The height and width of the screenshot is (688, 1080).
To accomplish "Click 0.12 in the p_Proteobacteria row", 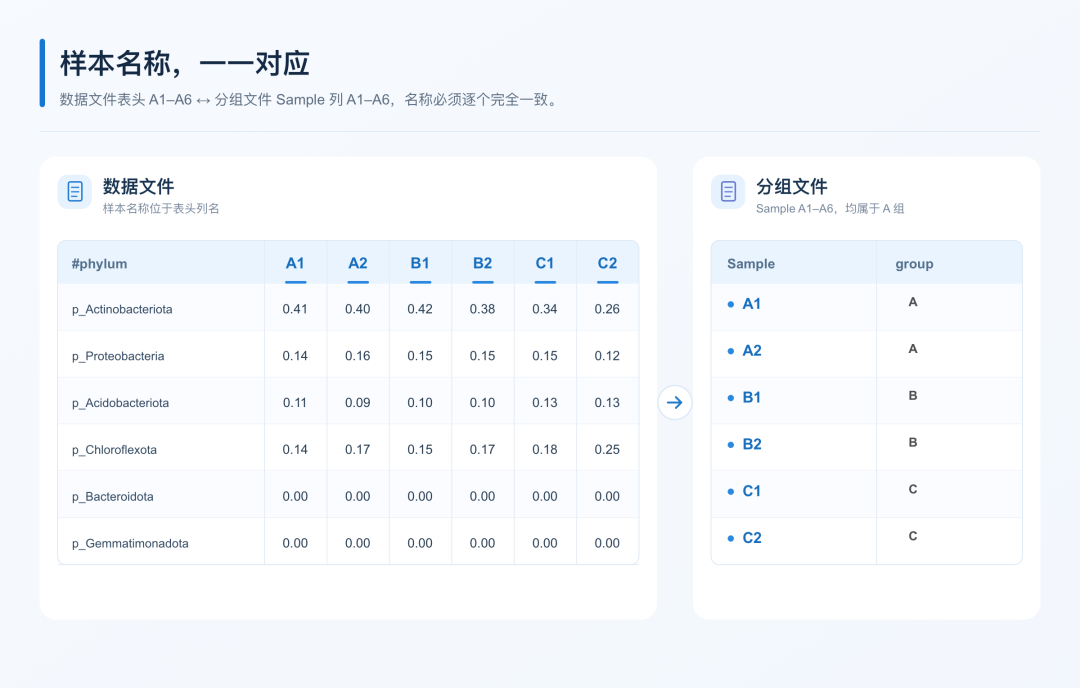I will (608, 356).
